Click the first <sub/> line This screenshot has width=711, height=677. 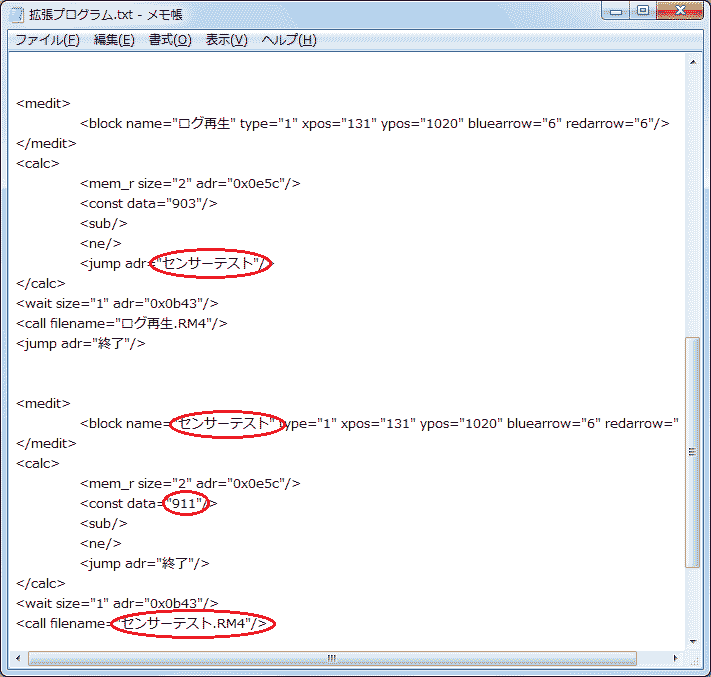coord(104,224)
